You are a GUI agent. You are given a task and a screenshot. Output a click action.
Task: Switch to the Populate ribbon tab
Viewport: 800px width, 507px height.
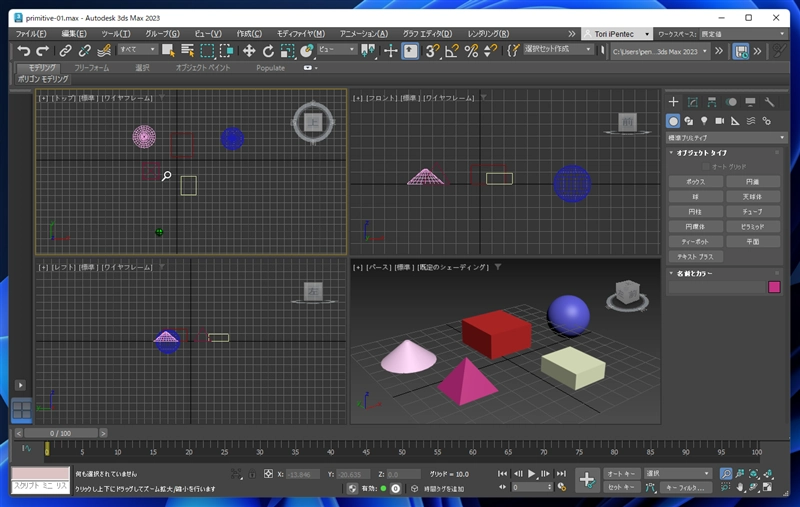(270, 68)
